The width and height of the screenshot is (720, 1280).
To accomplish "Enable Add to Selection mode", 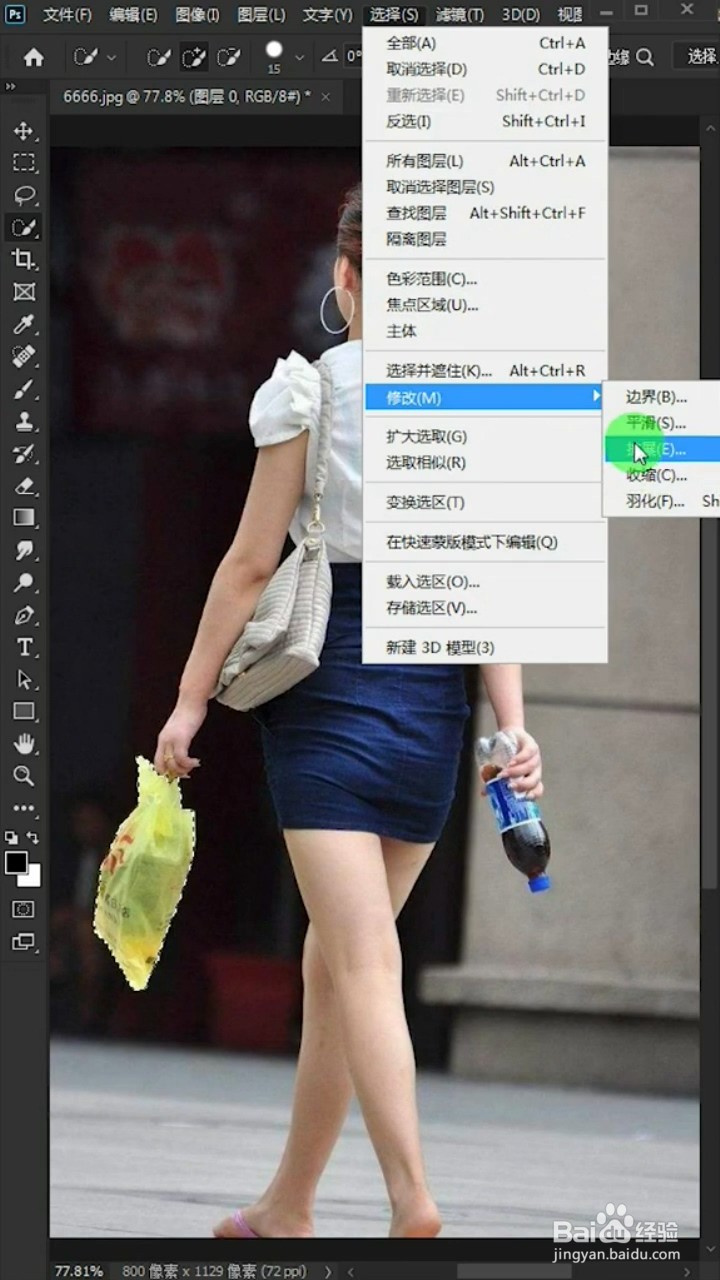I will click(x=194, y=57).
